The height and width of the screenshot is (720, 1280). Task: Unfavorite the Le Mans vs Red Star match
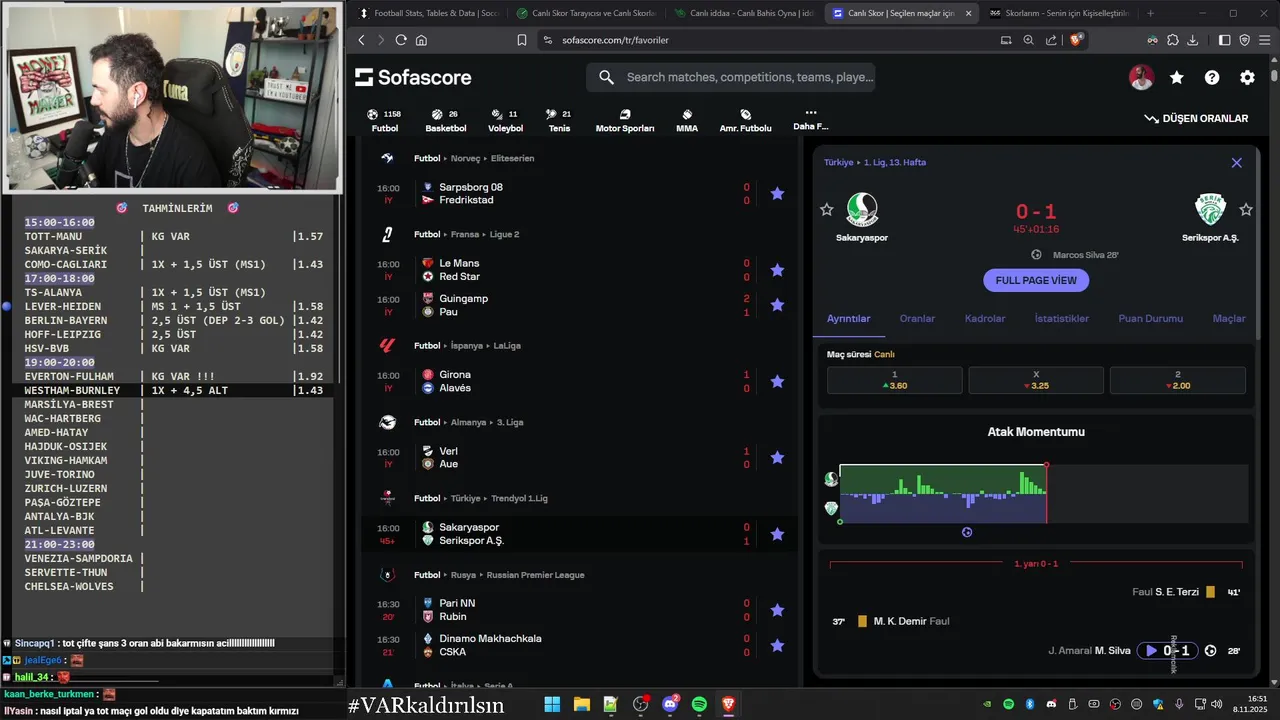point(777,270)
